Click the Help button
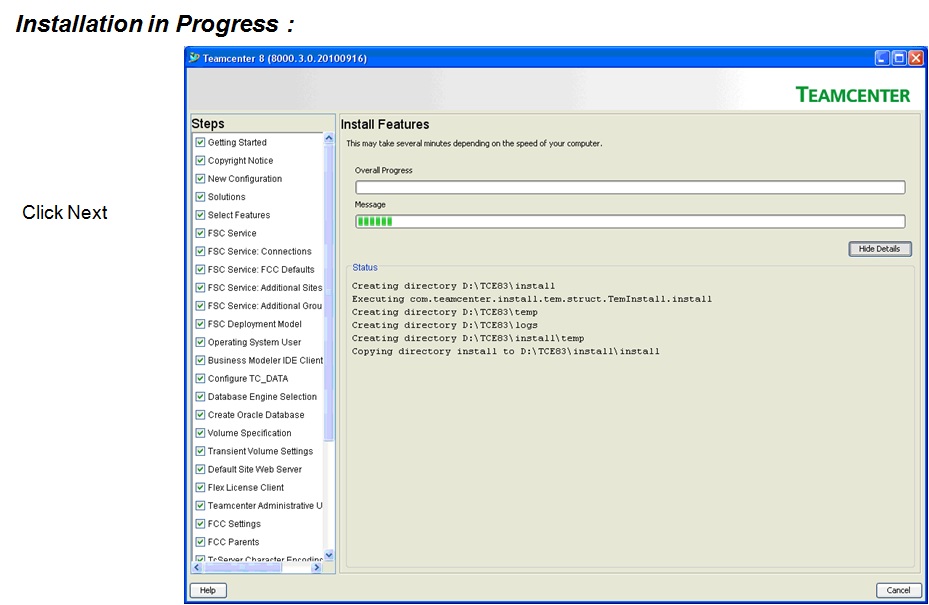Image resolution: width=929 pixels, height=605 pixels. tap(207, 590)
